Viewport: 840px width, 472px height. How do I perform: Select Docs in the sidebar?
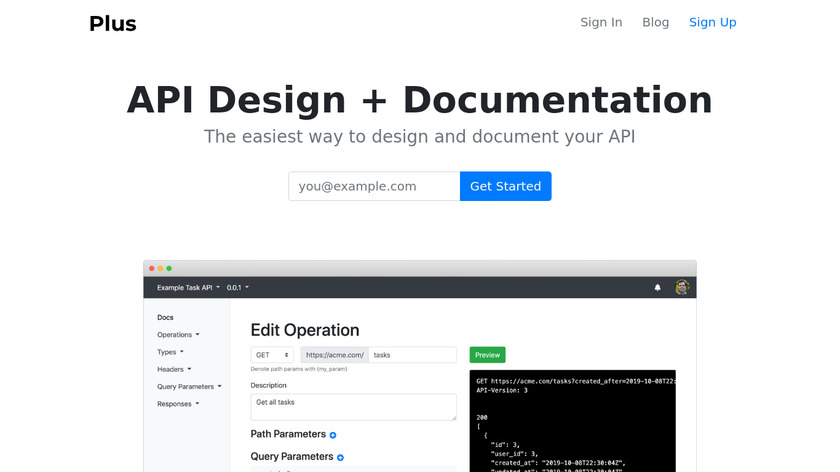(x=165, y=317)
